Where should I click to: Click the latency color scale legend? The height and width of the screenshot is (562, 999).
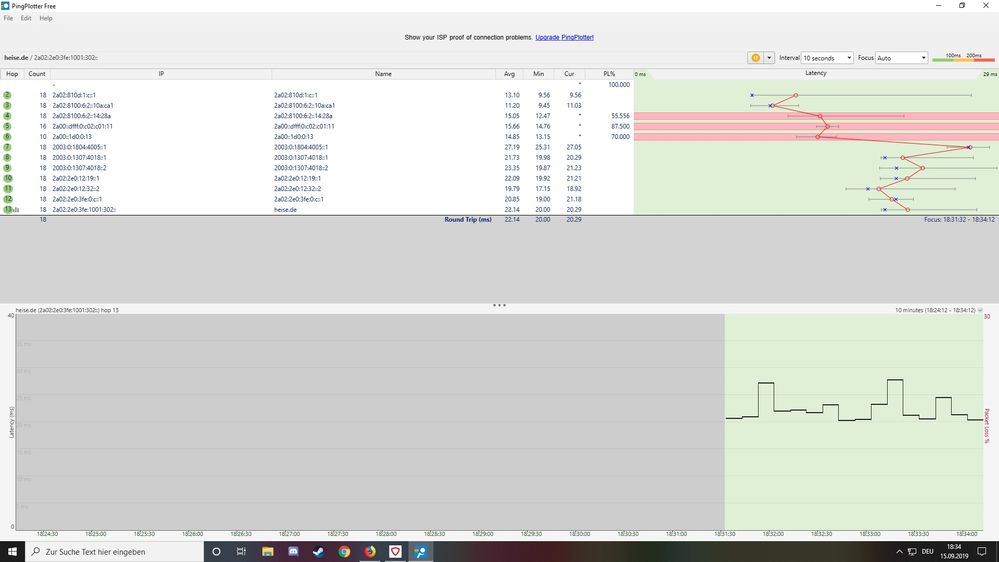[963, 58]
